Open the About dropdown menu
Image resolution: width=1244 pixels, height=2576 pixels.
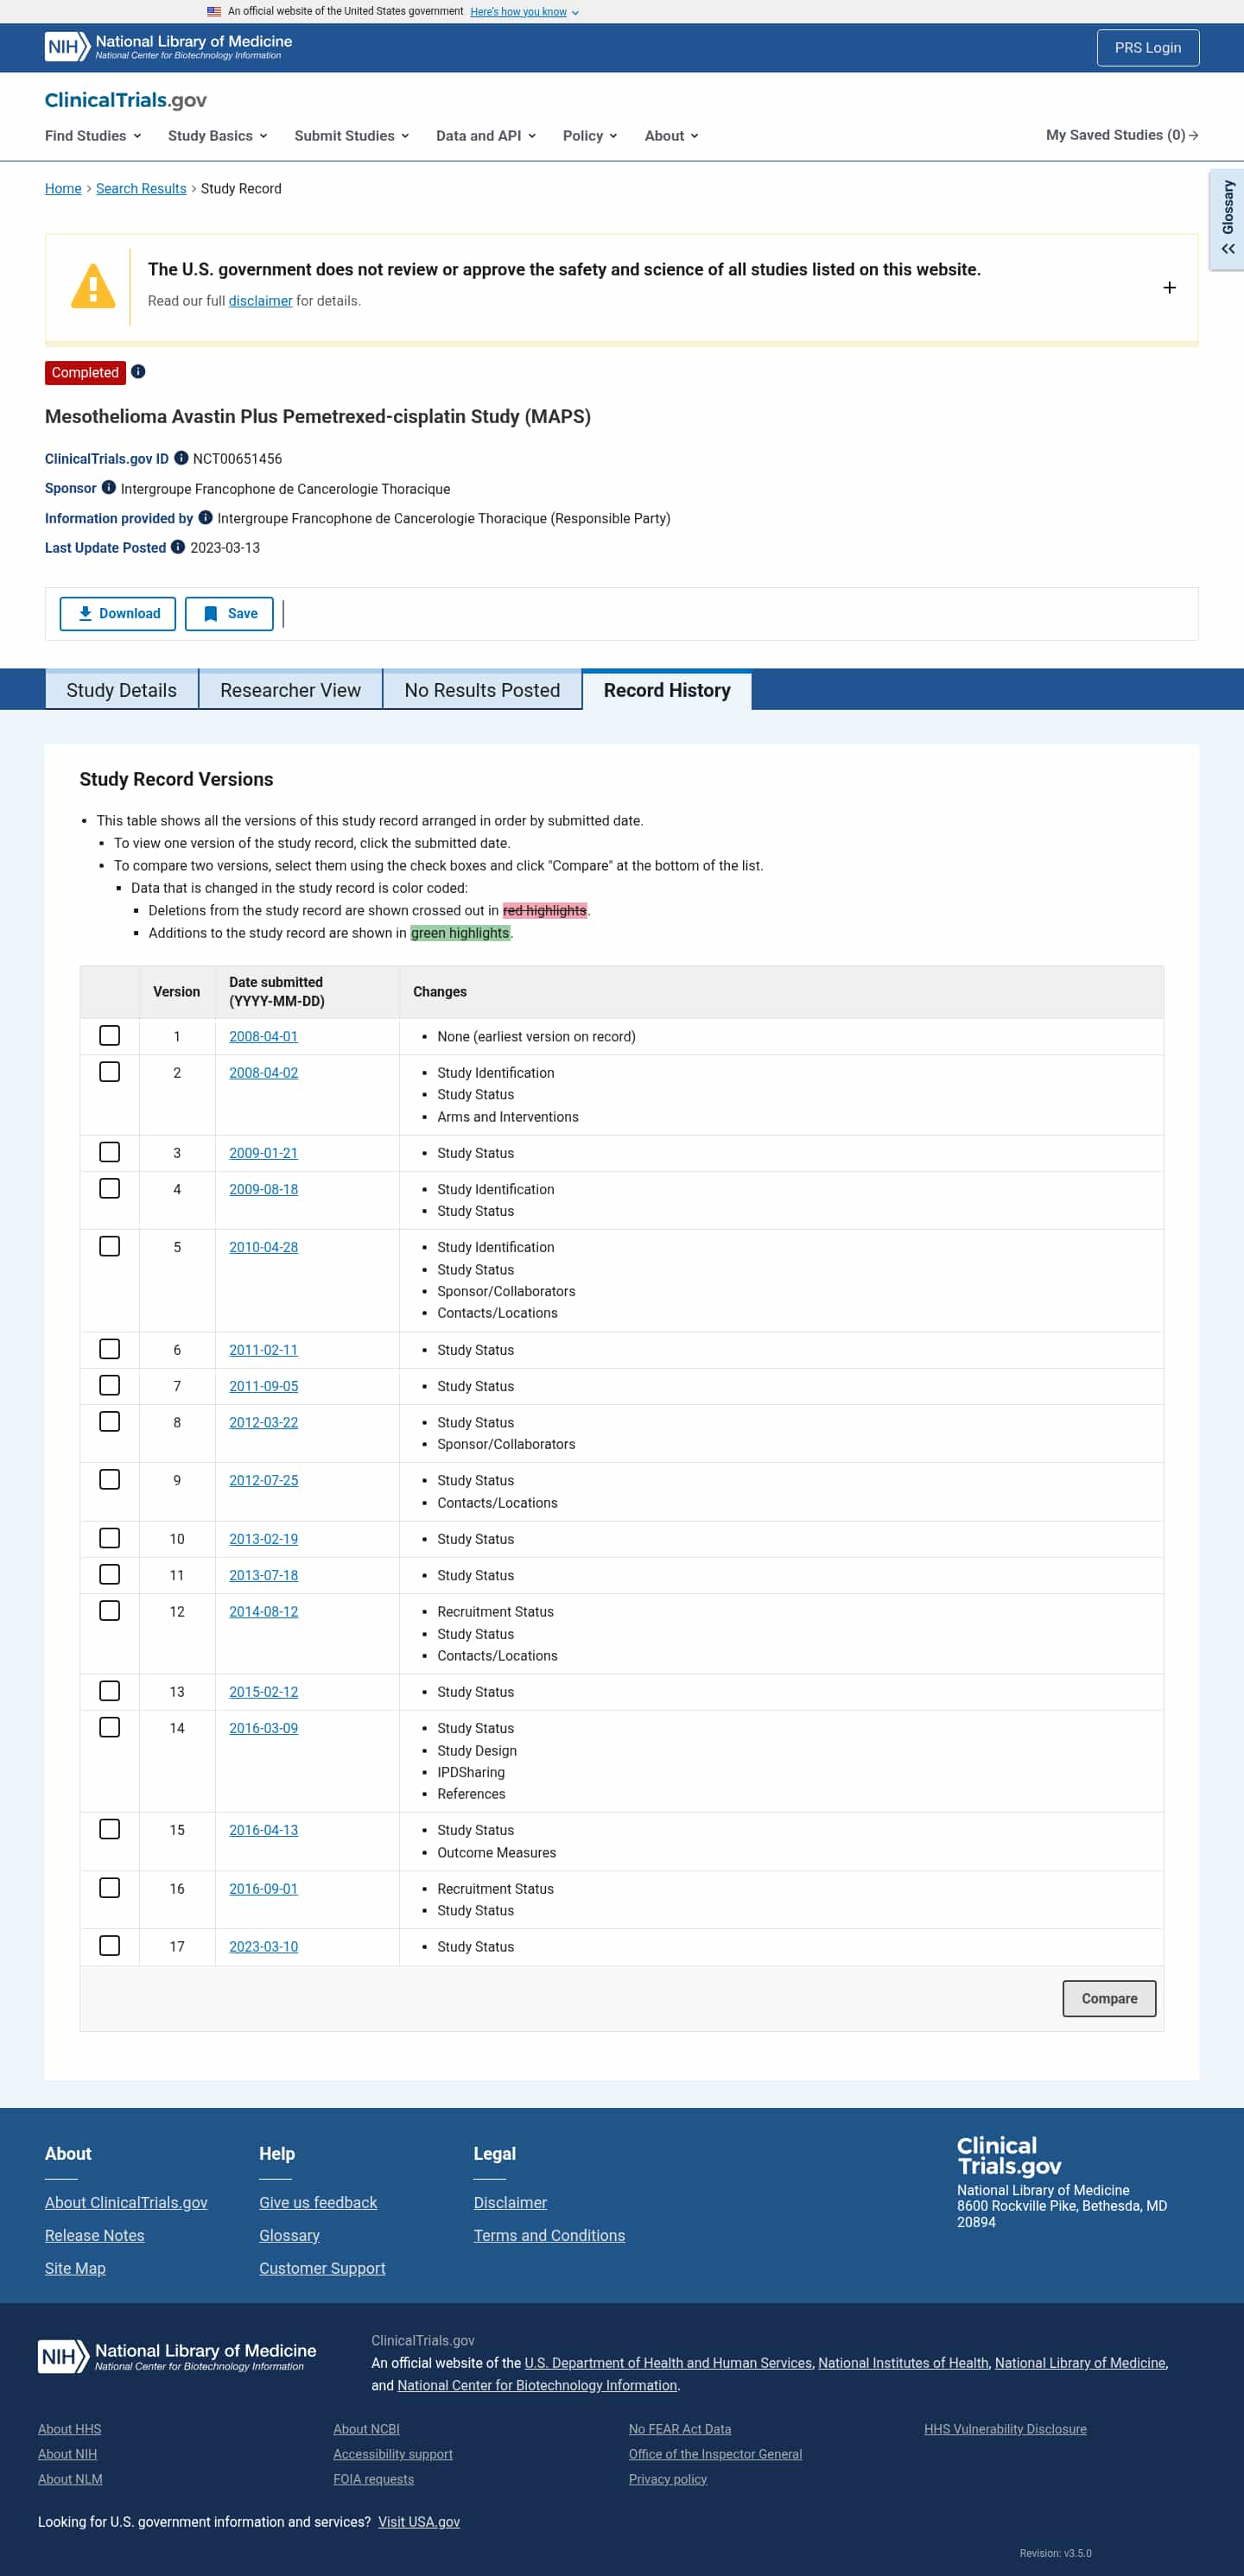(x=672, y=136)
